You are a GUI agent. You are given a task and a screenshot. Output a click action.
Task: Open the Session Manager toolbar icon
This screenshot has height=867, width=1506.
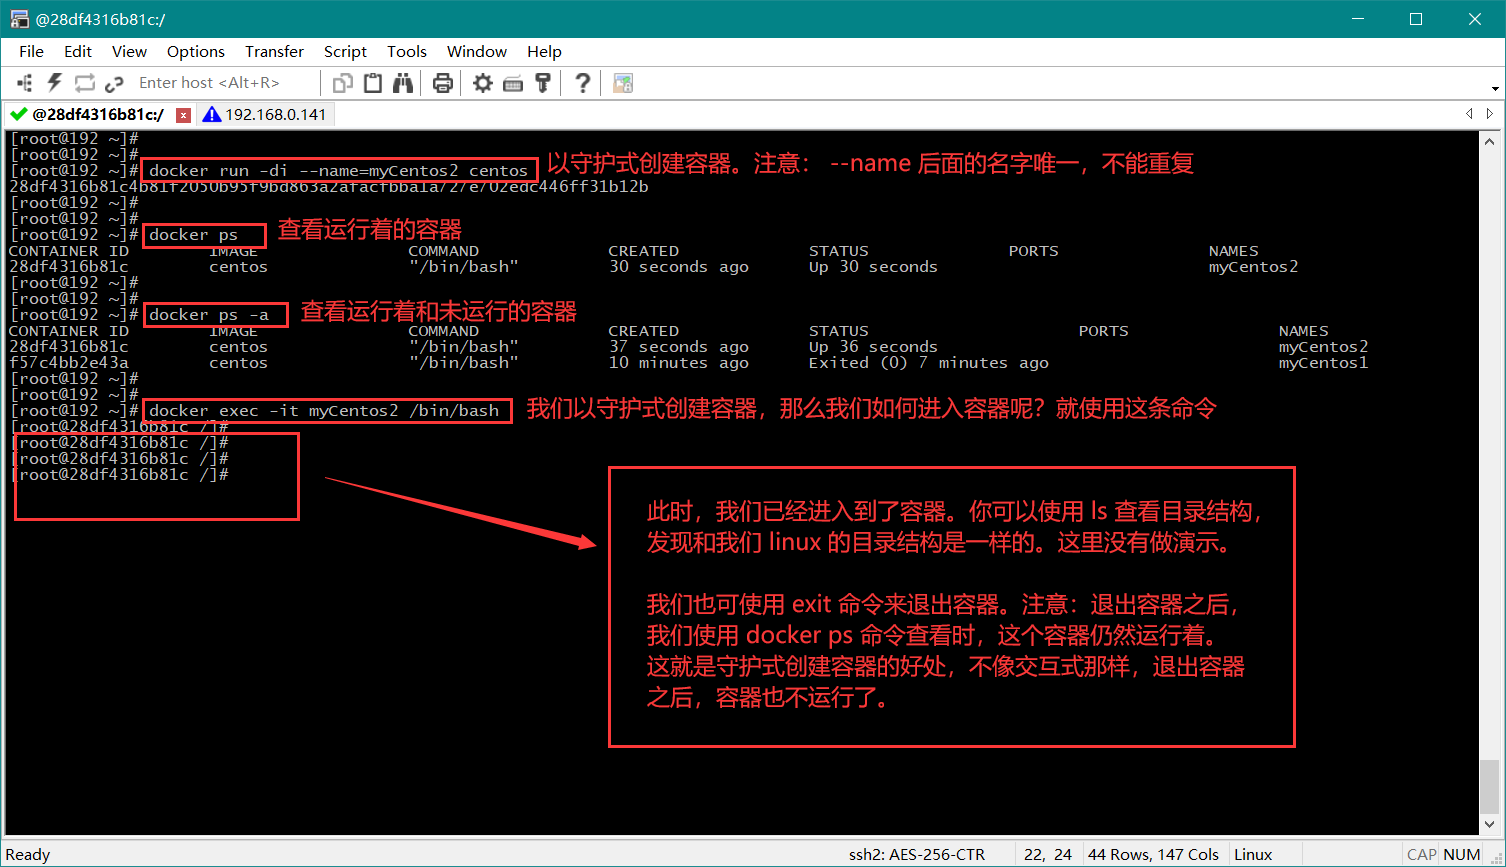pyautogui.click(x=25, y=83)
